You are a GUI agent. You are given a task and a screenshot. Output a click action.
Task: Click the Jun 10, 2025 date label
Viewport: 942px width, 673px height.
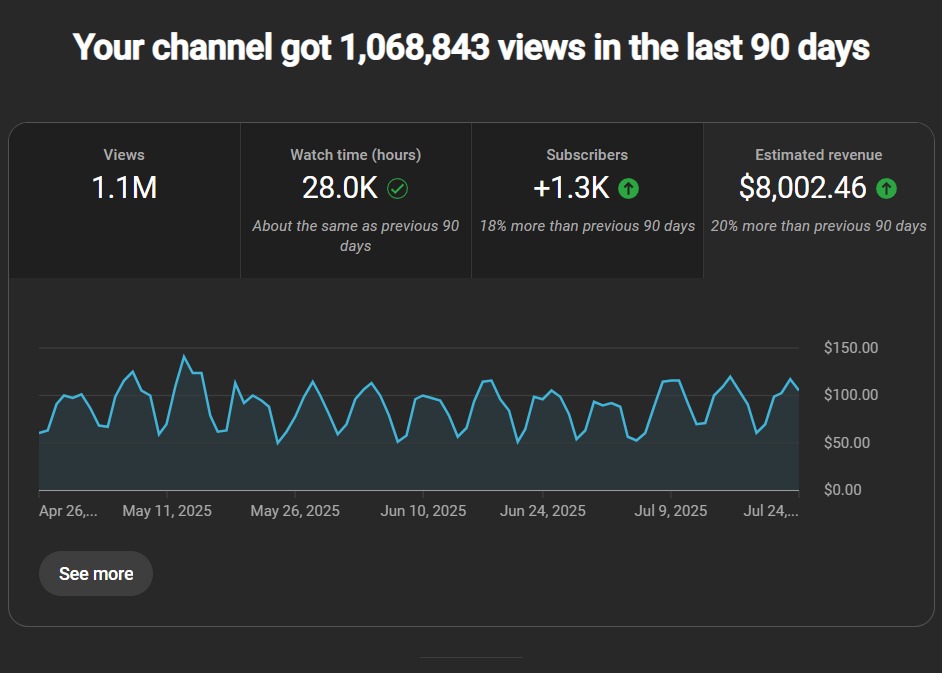tap(423, 511)
